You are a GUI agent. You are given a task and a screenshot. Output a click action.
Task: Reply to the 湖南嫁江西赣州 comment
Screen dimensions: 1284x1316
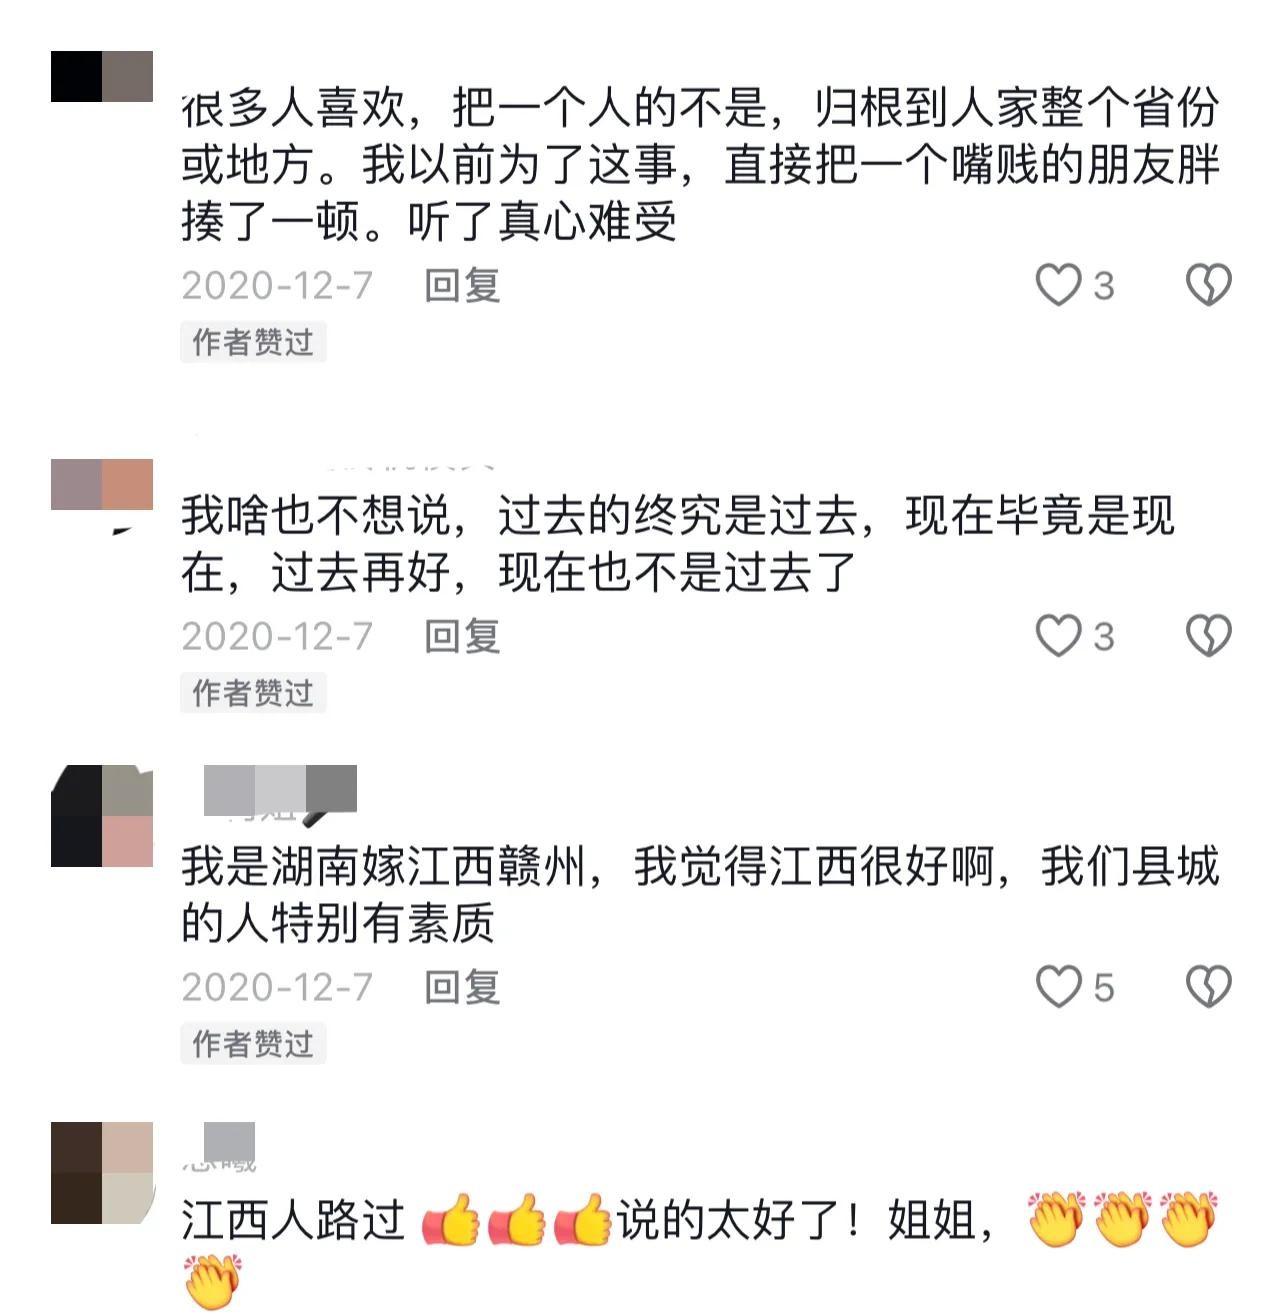point(462,988)
